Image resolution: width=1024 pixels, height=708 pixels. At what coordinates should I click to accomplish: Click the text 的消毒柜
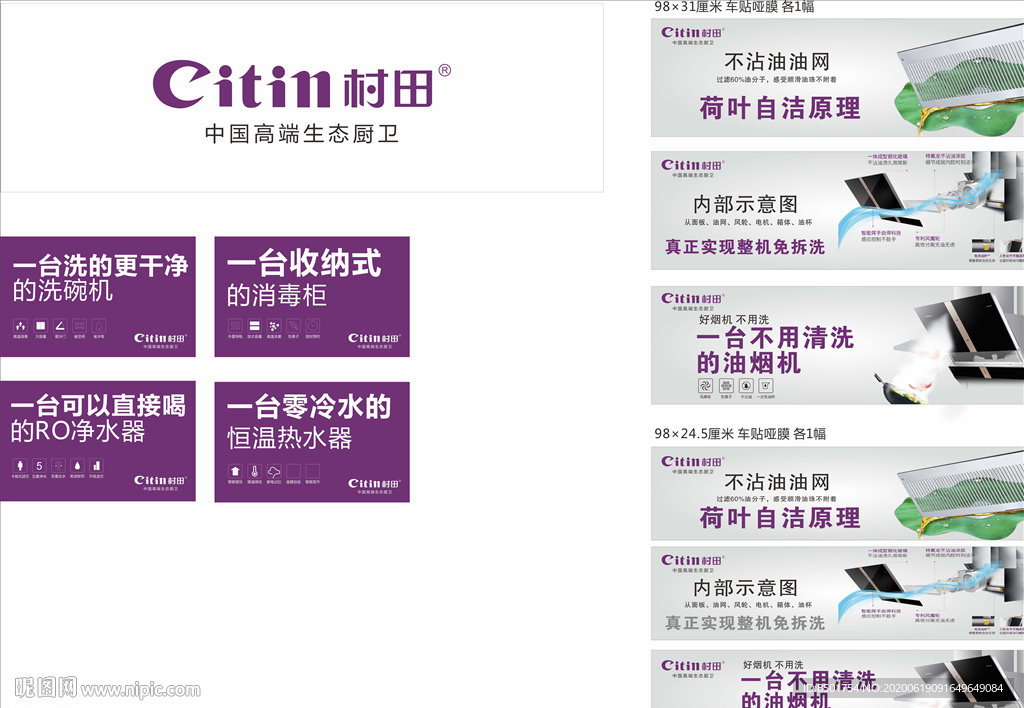(277, 295)
